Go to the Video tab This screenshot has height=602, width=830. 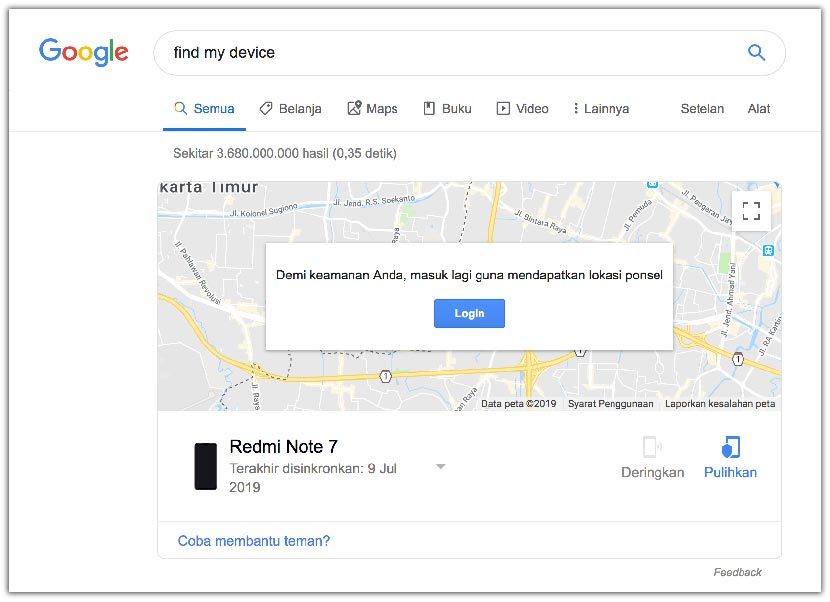pyautogui.click(x=522, y=109)
